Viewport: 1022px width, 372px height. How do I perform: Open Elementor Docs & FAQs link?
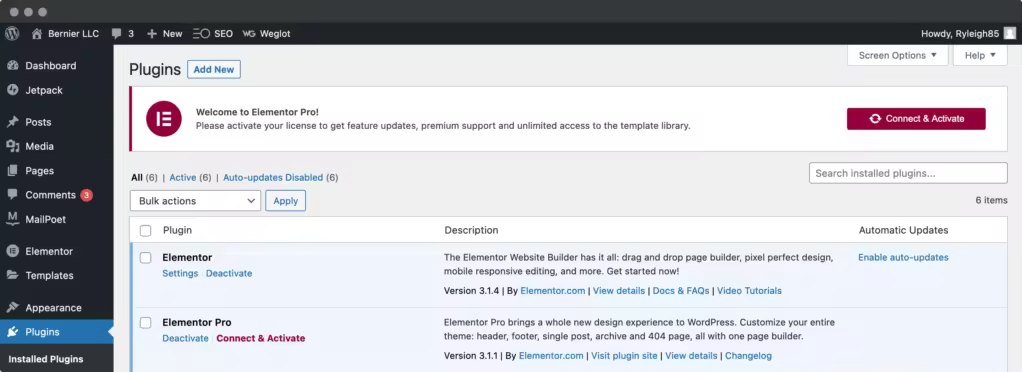click(681, 291)
